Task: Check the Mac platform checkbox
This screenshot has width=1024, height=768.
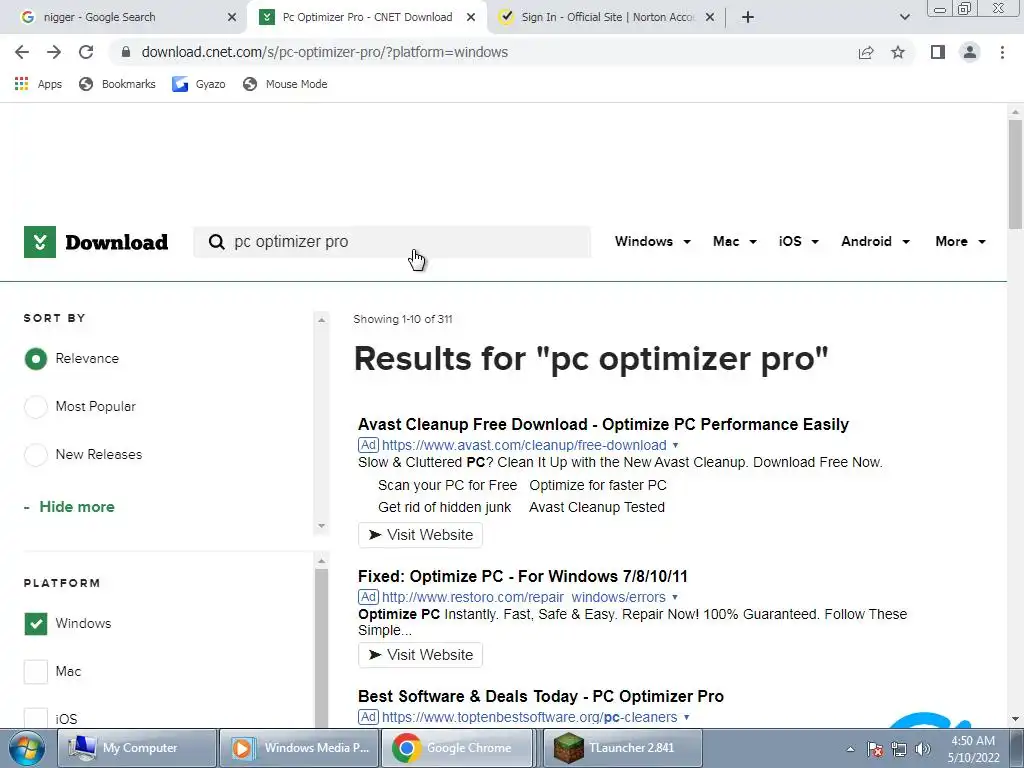Action: (36, 671)
